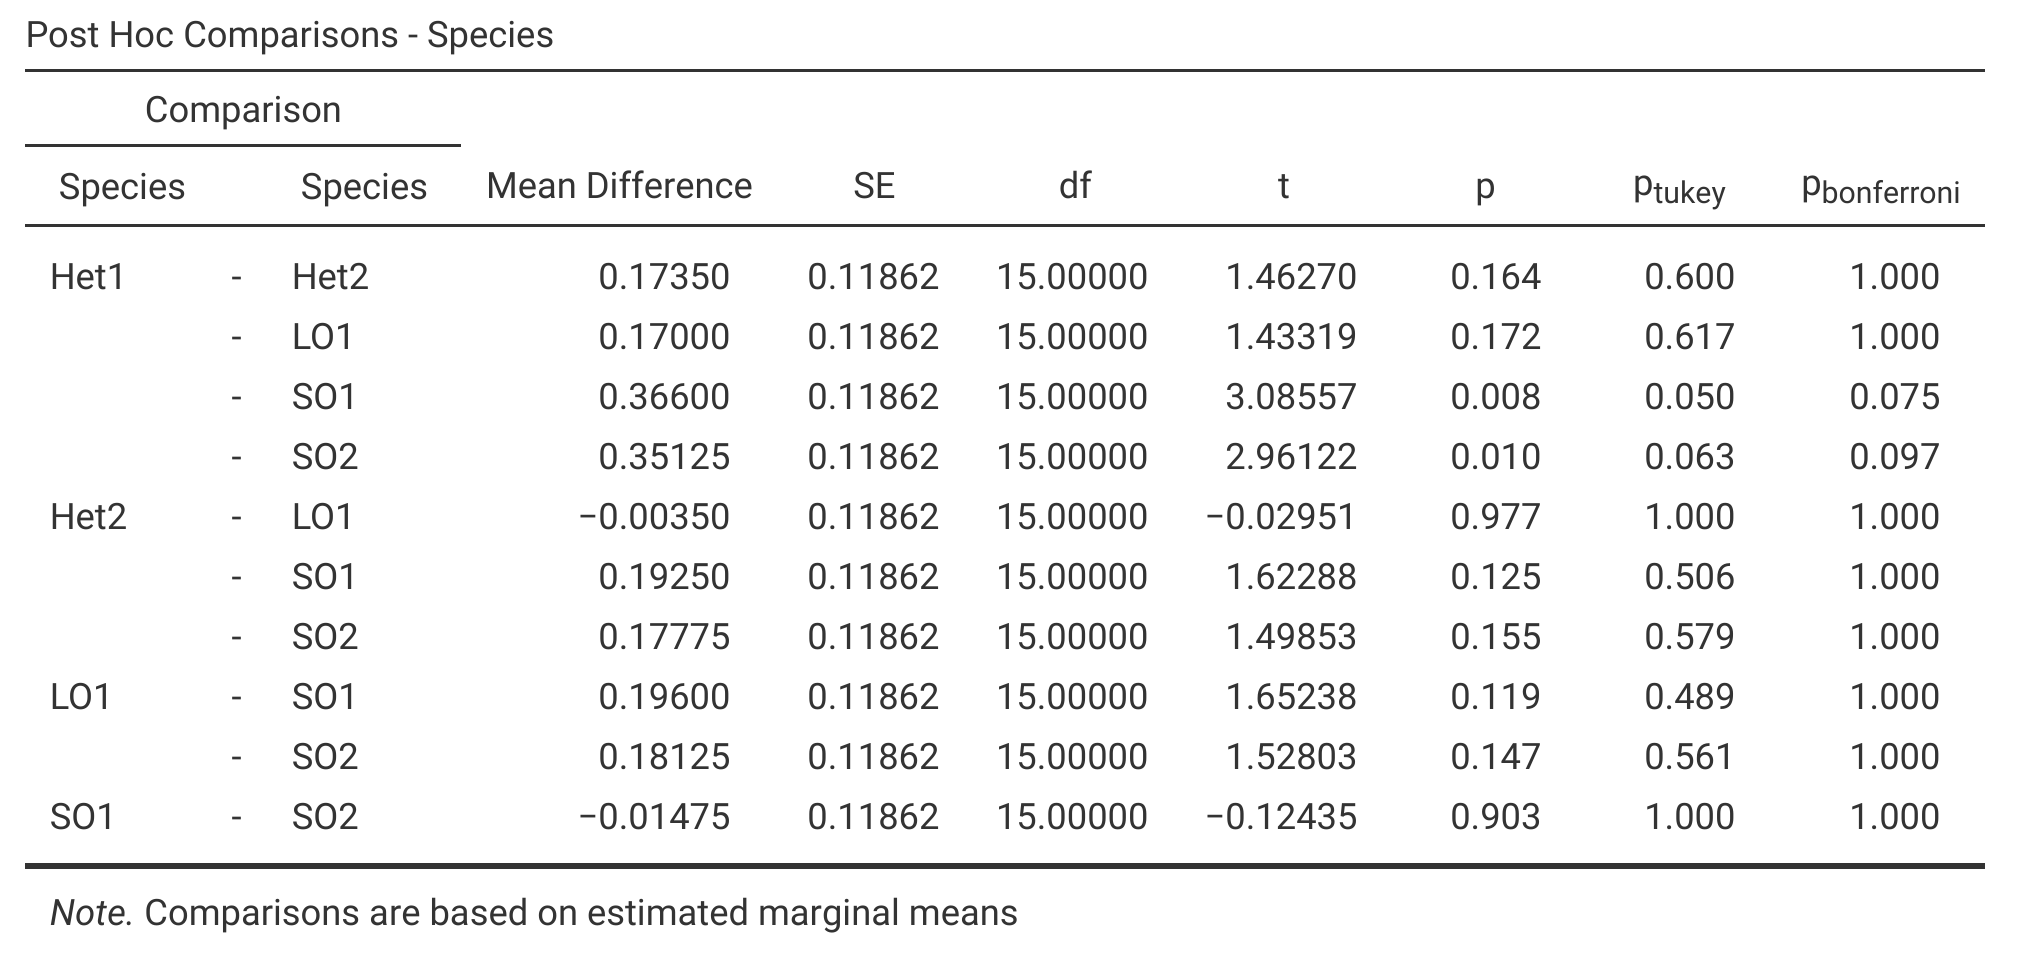Click the p-tukey column header

pos(1679,188)
